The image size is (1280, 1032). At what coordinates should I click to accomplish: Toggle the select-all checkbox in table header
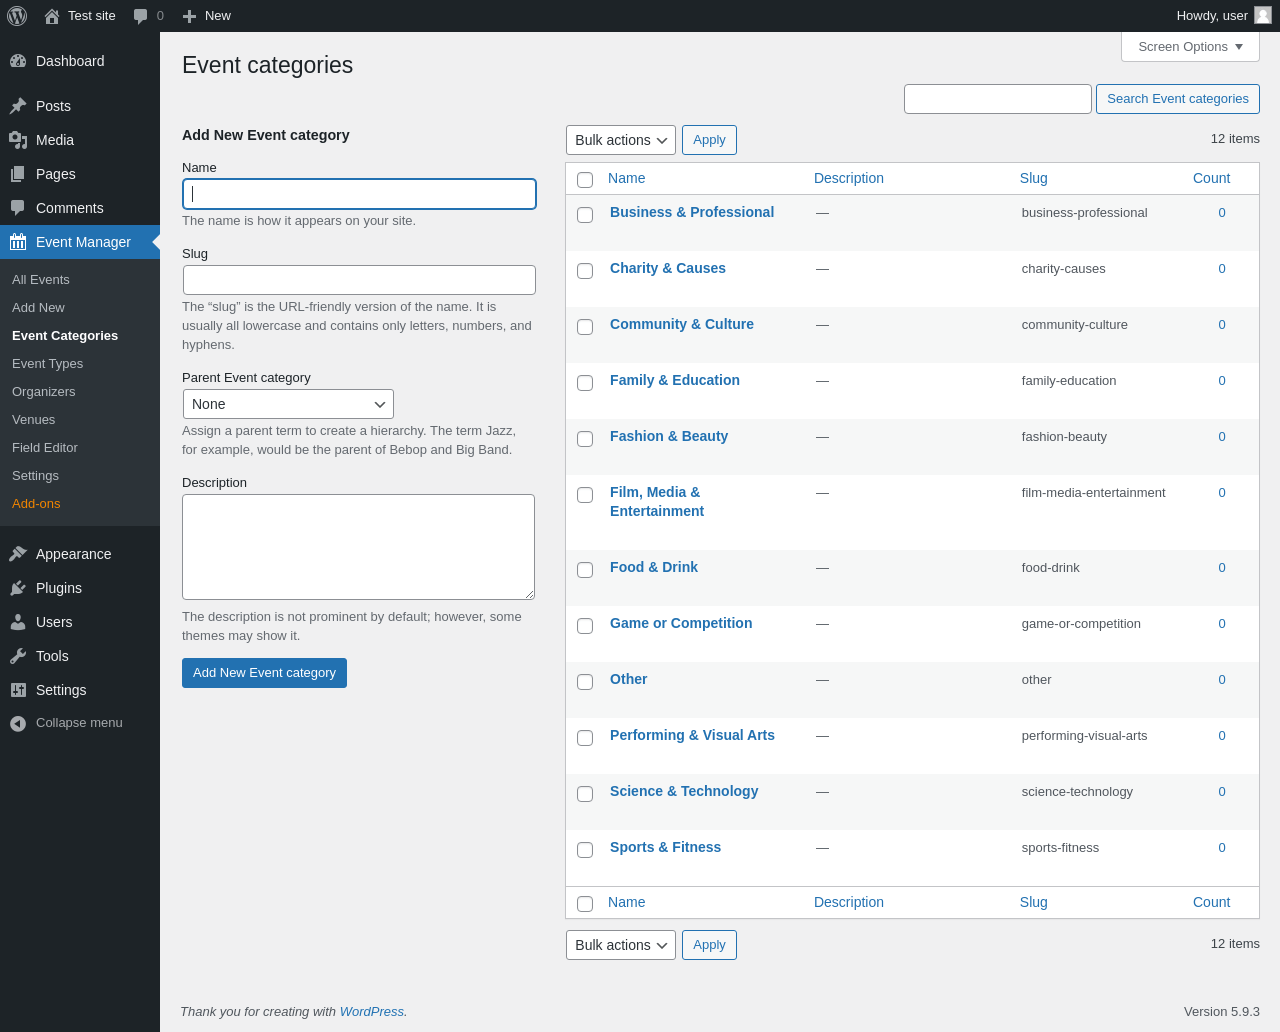coord(585,180)
